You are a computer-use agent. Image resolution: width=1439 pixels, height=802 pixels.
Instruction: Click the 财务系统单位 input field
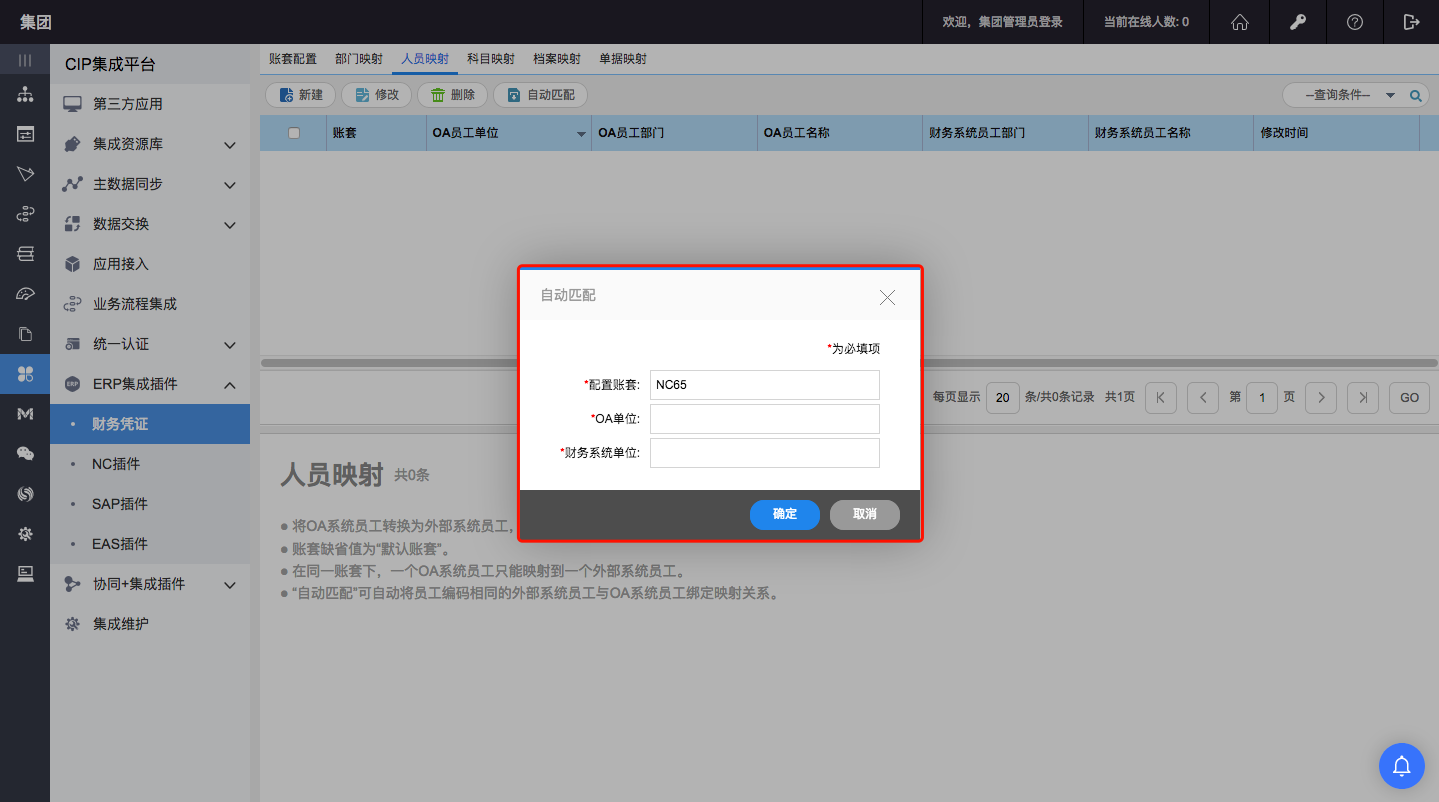(x=764, y=453)
